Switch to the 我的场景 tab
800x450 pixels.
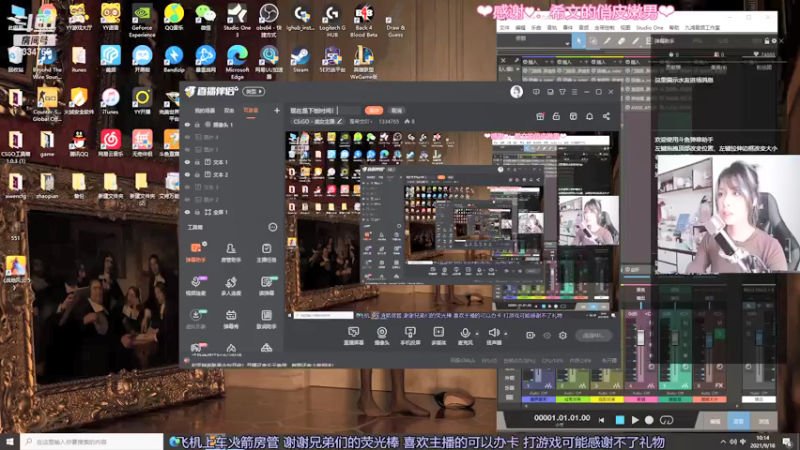205,111
